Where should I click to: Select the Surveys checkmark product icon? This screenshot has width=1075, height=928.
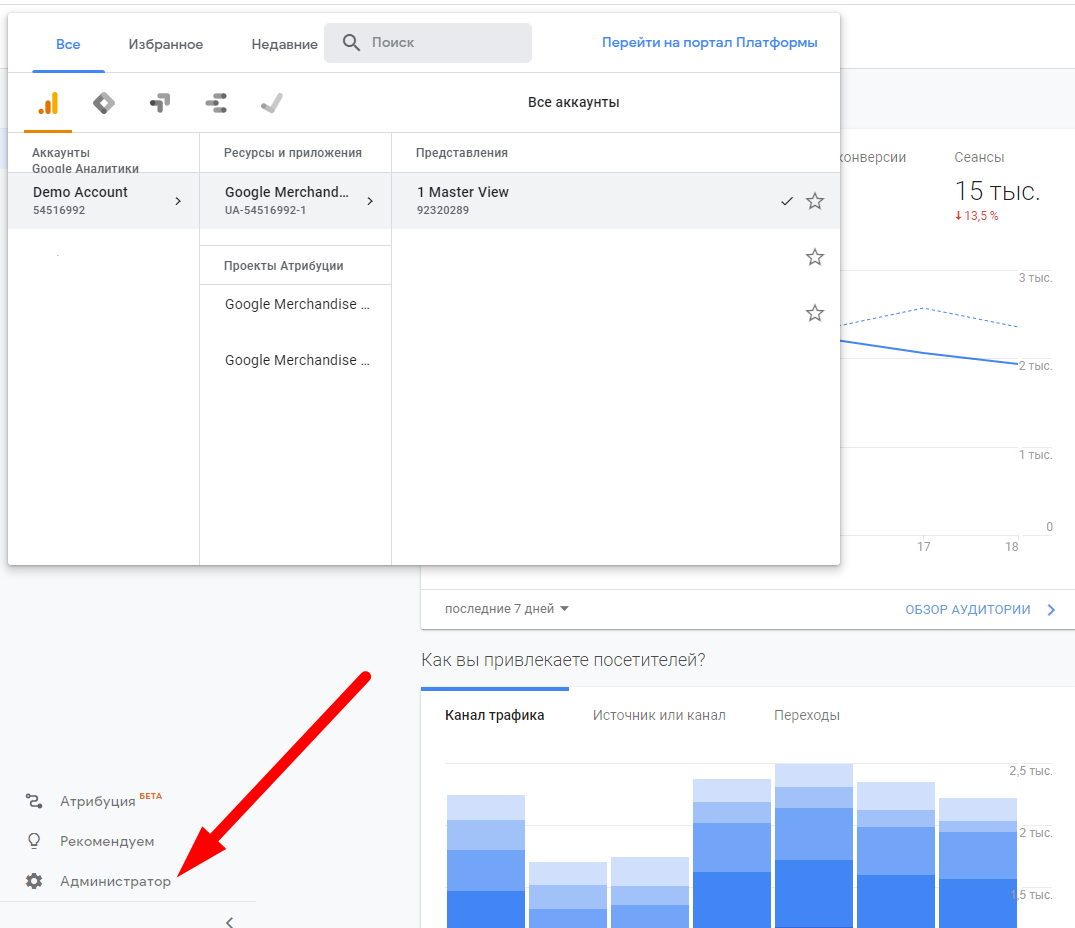pyautogui.click(x=271, y=103)
